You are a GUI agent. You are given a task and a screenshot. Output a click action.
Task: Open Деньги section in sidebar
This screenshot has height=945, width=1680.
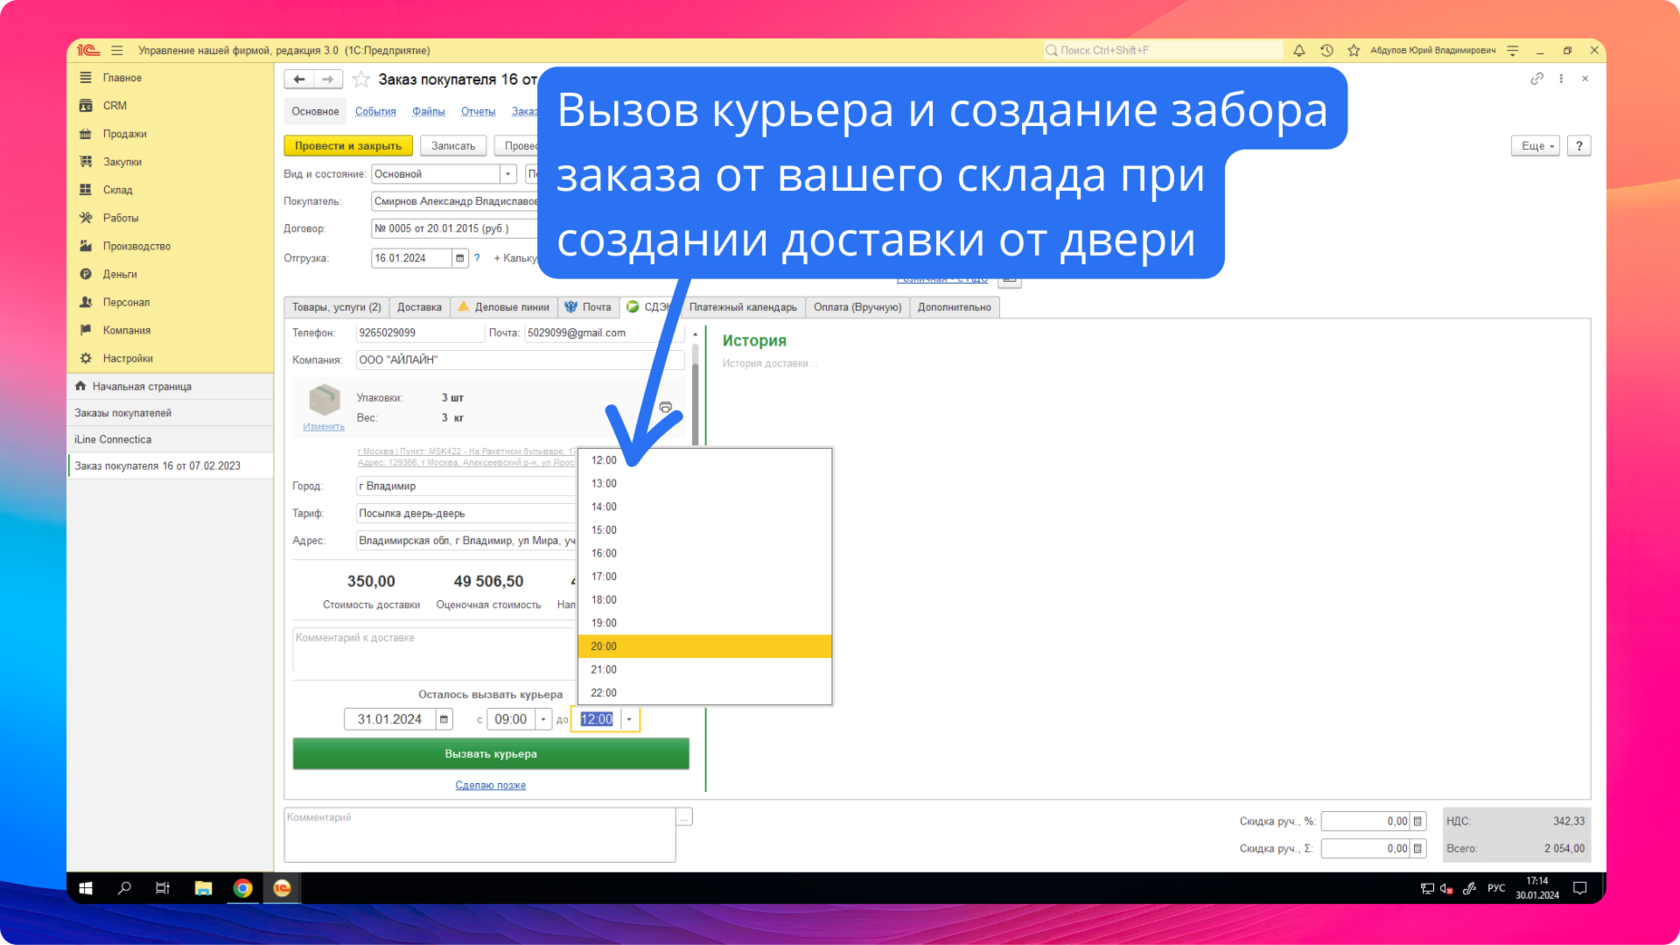pyautogui.click(x=119, y=274)
